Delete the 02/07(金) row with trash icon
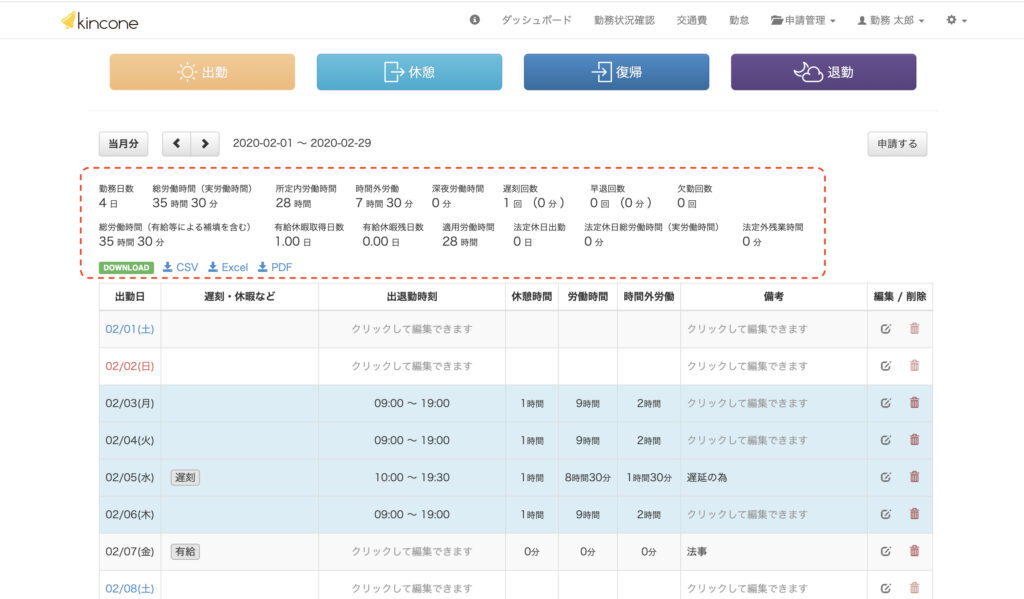This screenshot has width=1024, height=599. click(914, 551)
